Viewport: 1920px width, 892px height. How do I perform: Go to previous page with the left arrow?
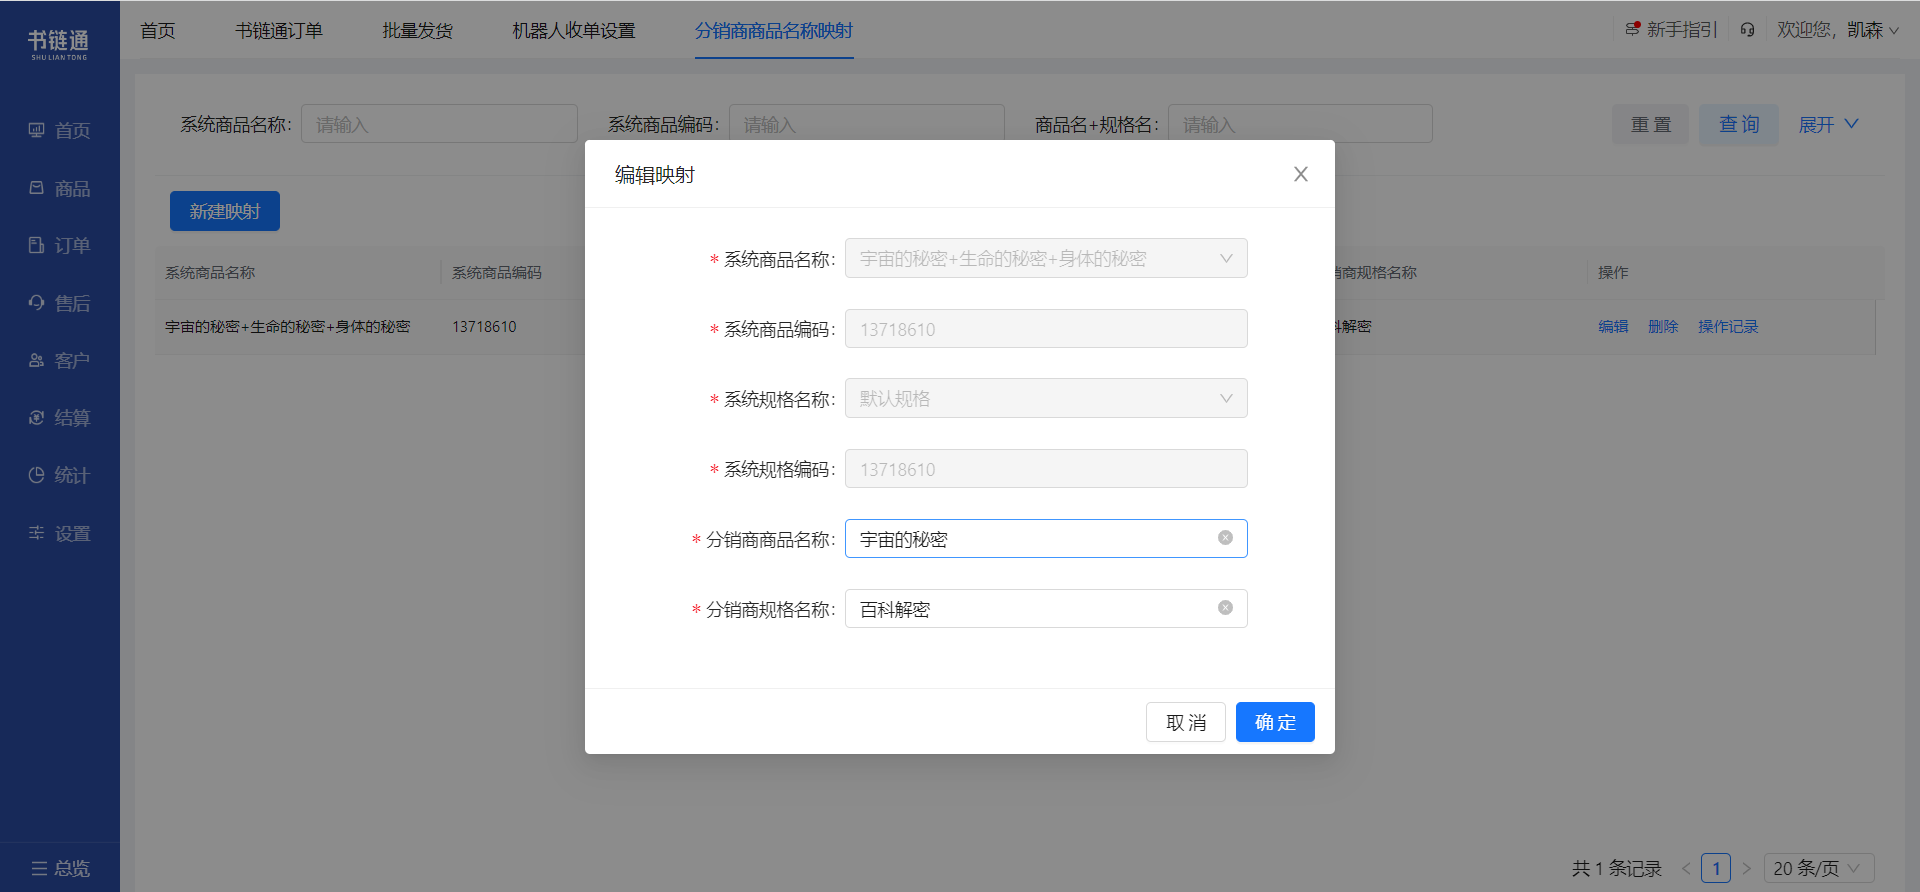[x=1686, y=868]
